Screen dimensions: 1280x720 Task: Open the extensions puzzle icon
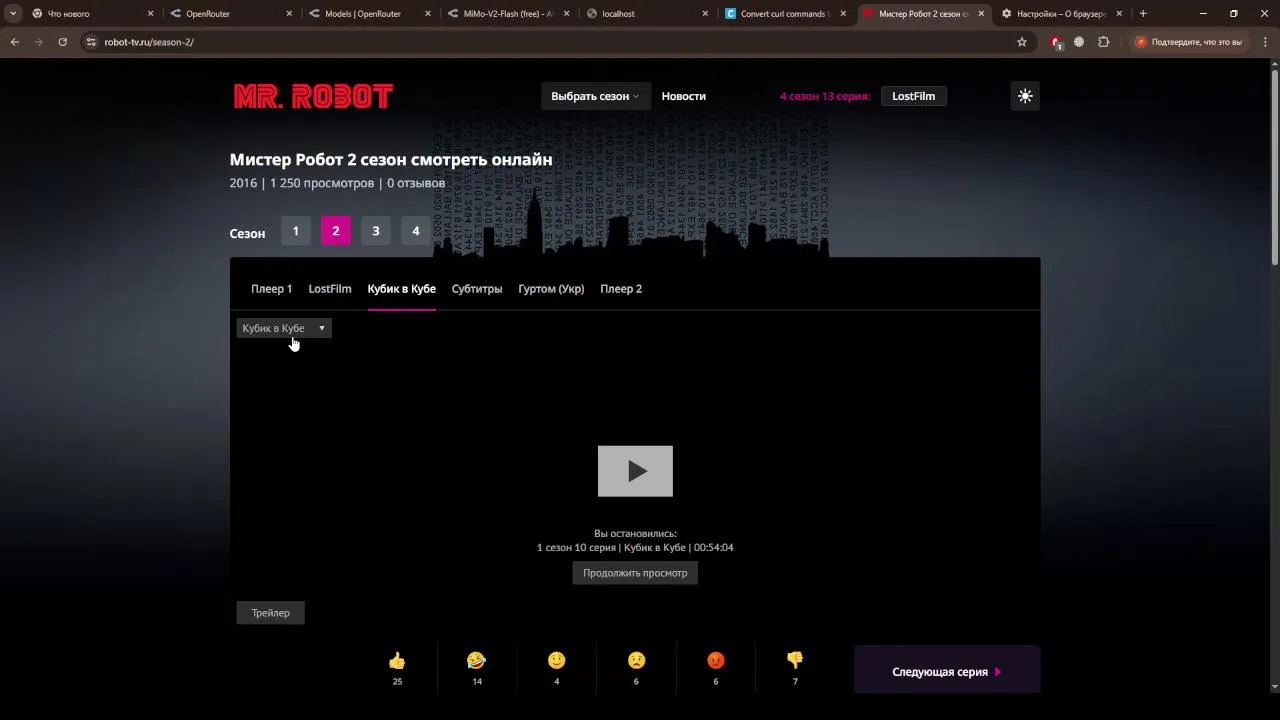point(1104,42)
